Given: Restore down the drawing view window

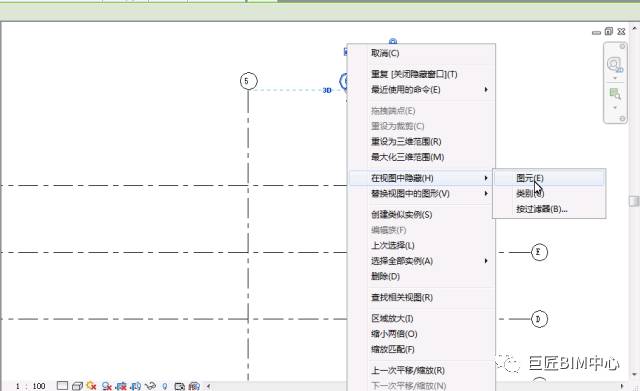Looking at the screenshot, I should pyautogui.click(x=609, y=31).
